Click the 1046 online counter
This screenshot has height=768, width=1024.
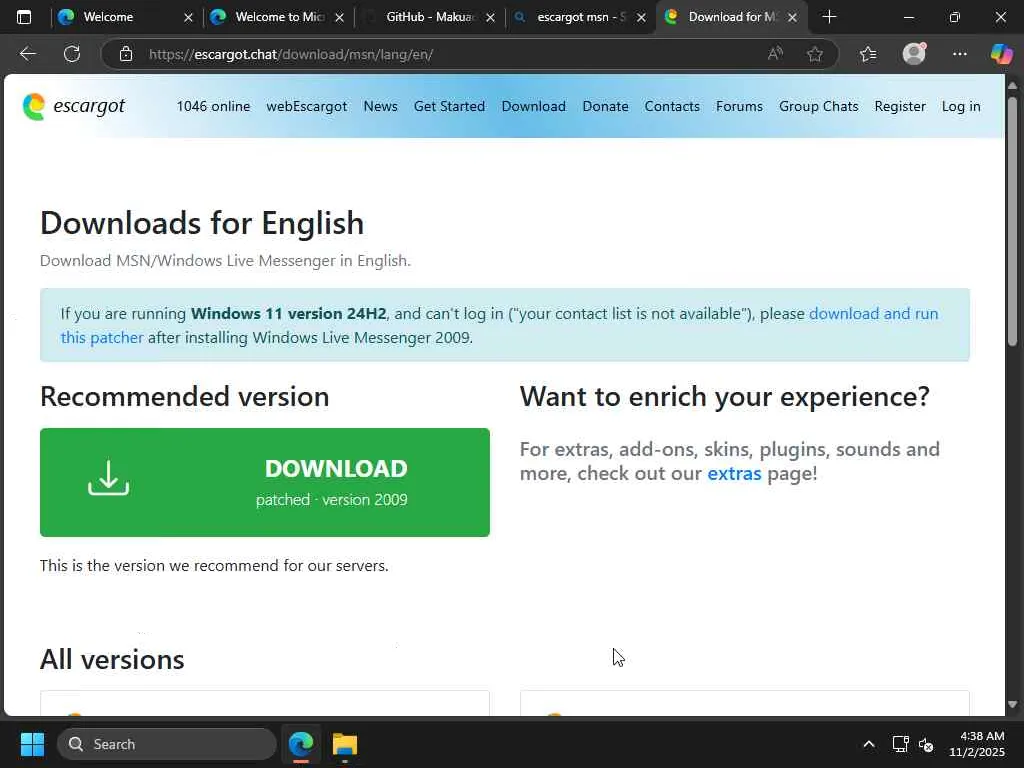[213, 106]
